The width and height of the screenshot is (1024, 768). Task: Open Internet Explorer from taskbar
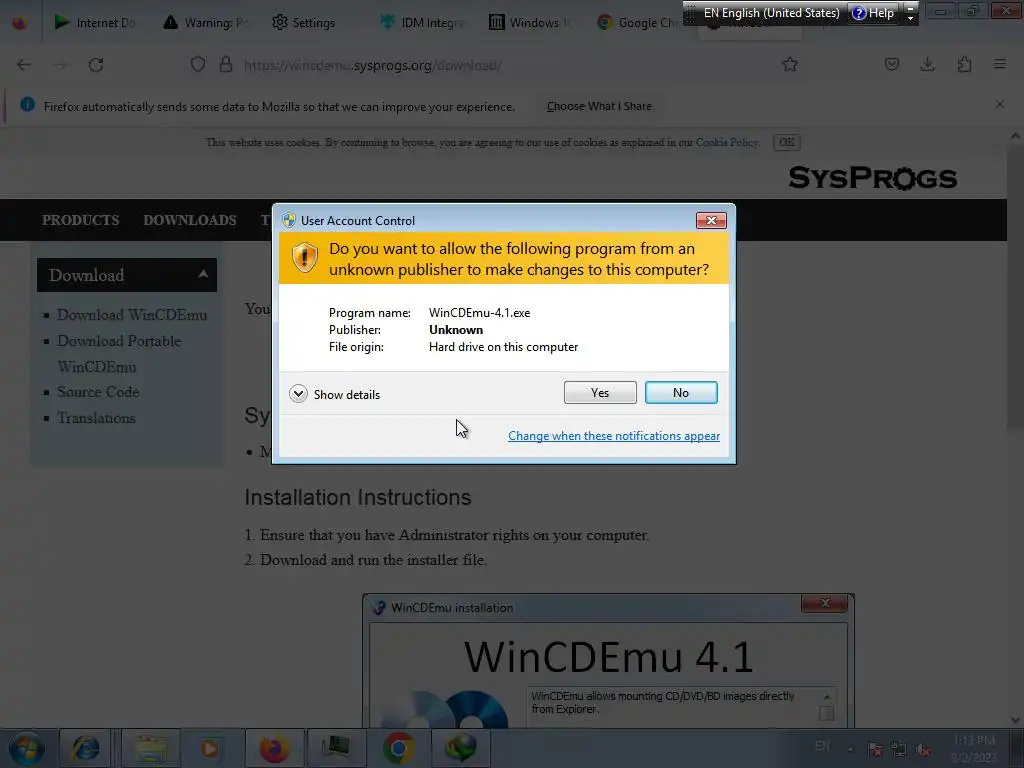pos(85,748)
